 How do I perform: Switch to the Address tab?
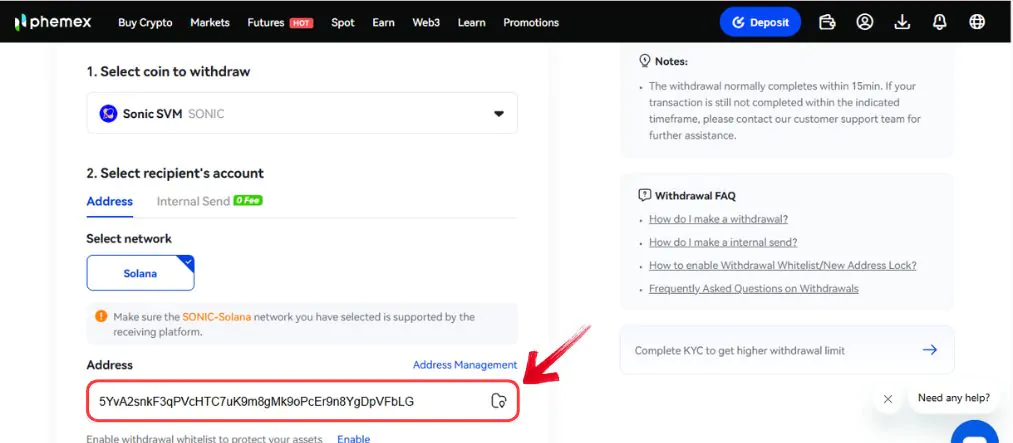pos(110,201)
